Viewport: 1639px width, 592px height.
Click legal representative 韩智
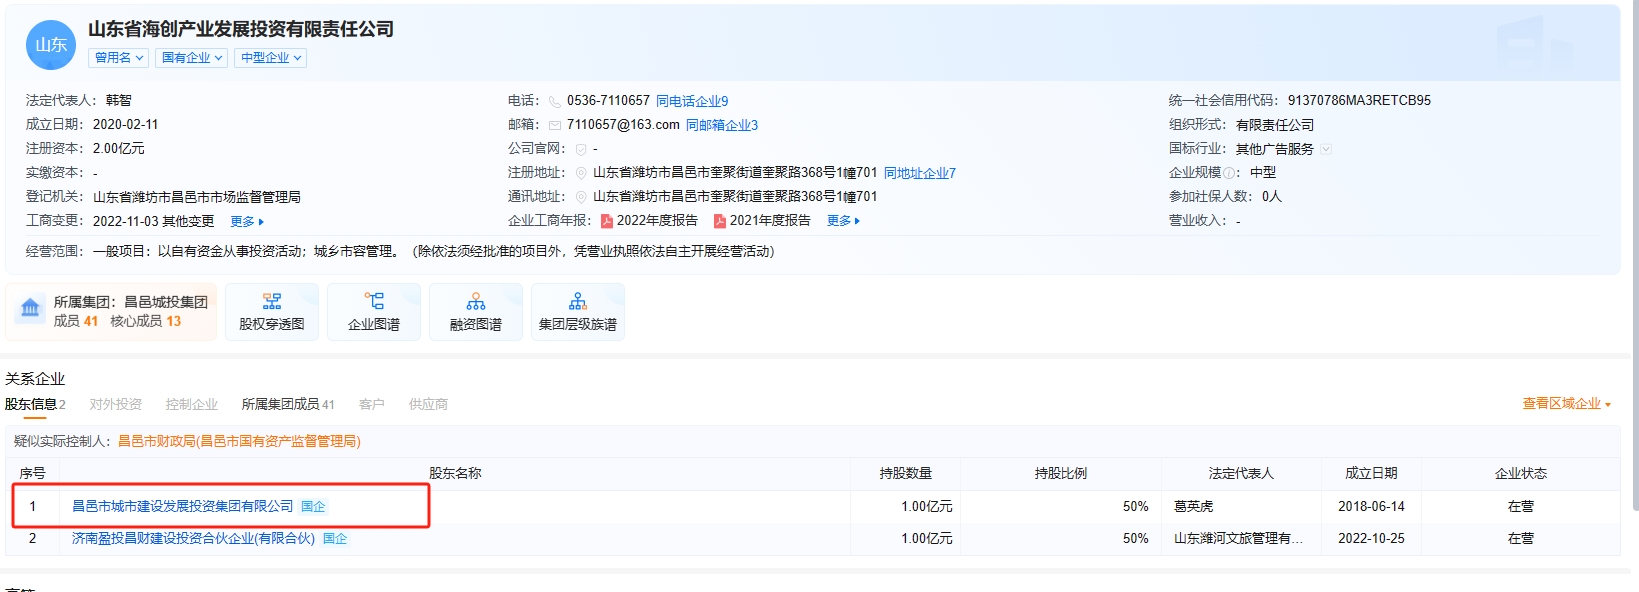(x=119, y=101)
